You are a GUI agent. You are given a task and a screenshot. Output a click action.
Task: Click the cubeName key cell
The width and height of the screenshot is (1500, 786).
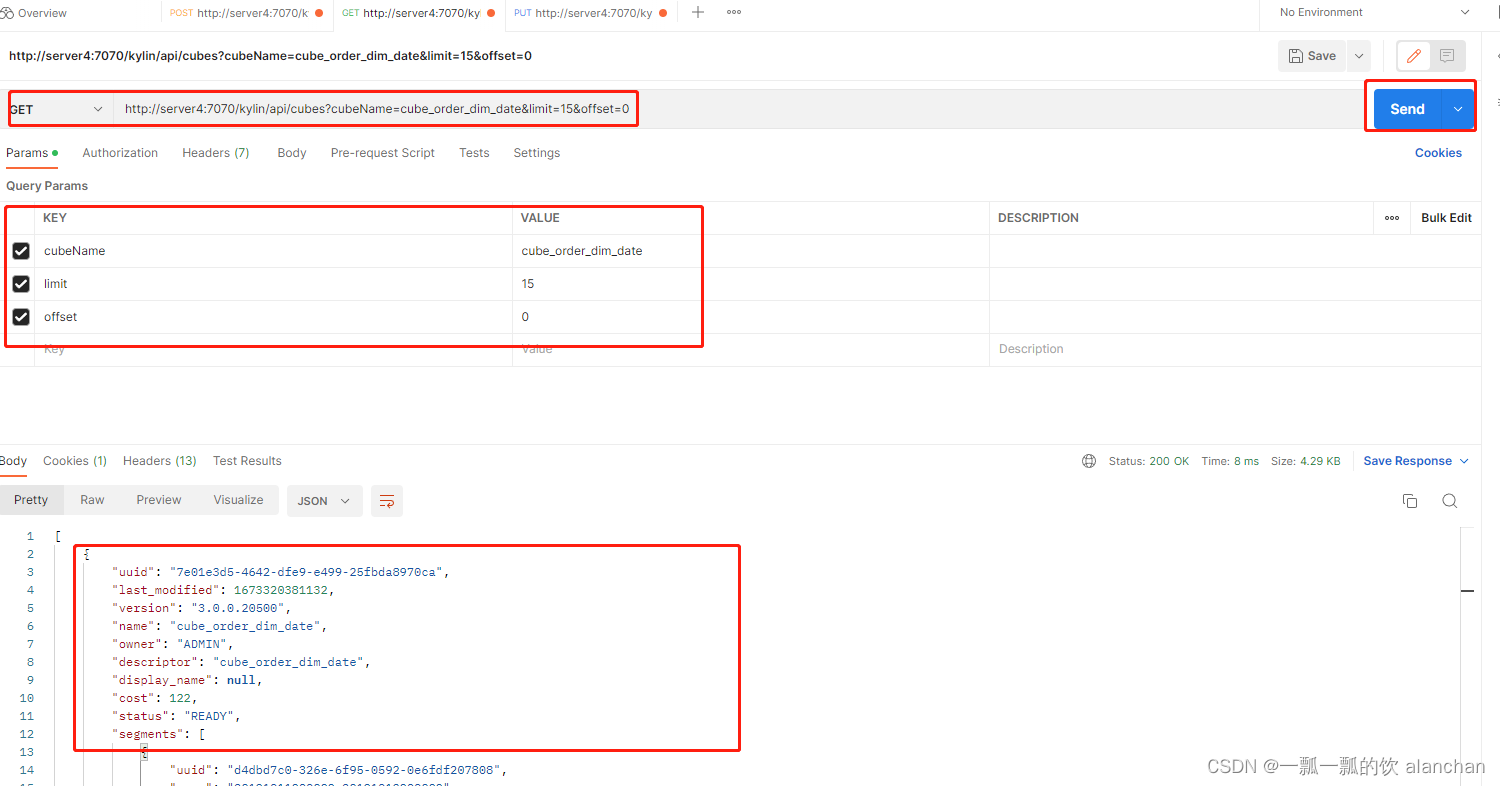tap(273, 251)
